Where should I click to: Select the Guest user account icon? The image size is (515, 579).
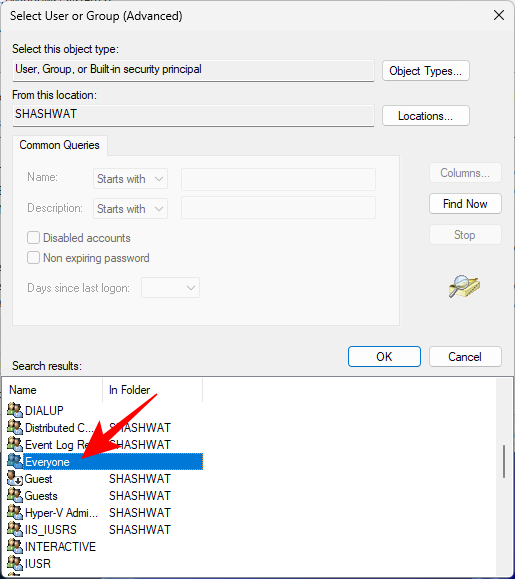pos(15,478)
